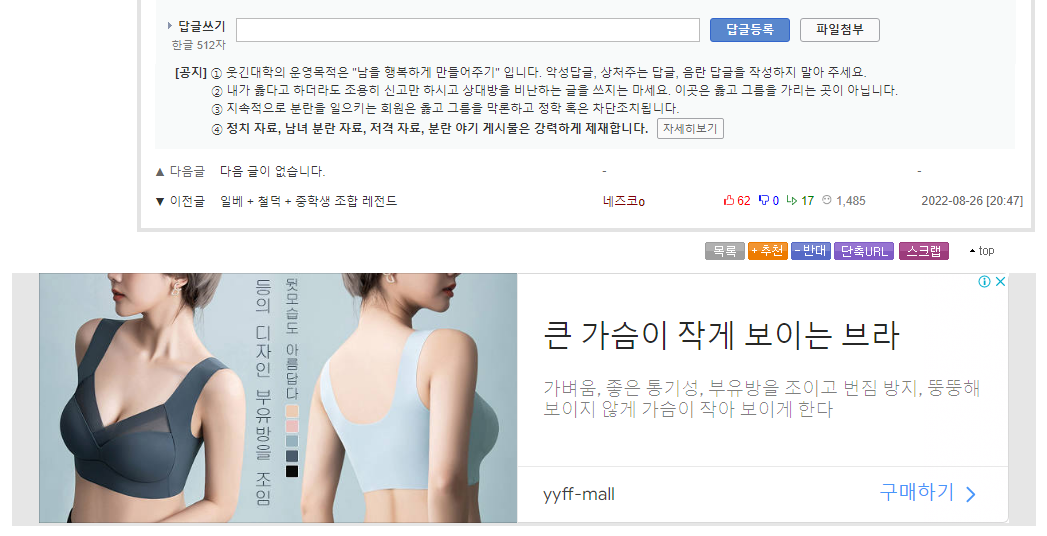Click the 구매하기 chevron arrow
Viewport: 1047px width, 536px height.
971,494
